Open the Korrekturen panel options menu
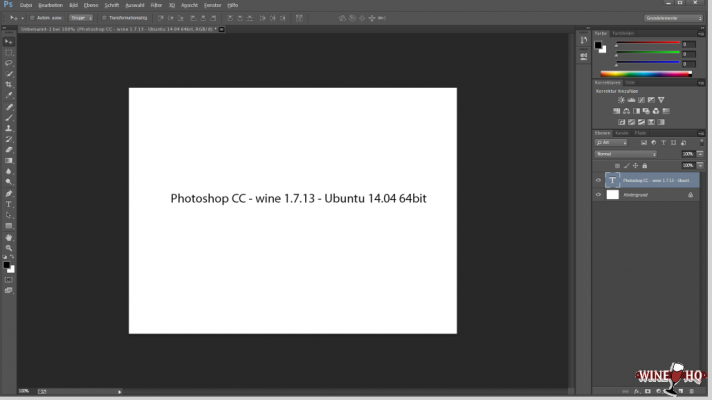The image size is (712, 400). [701, 83]
